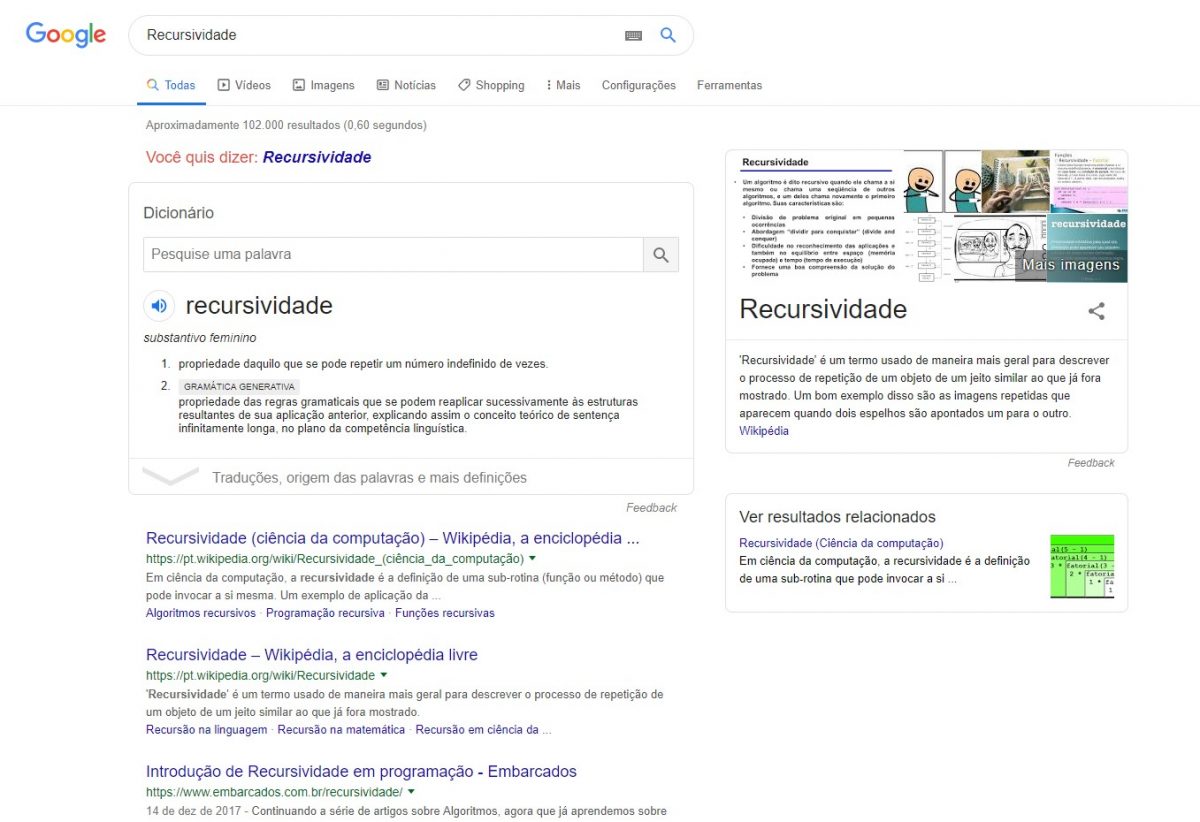Click the Ver resultados relacionados heading
Image resolution: width=1200 pixels, height=822 pixels.
click(837, 517)
